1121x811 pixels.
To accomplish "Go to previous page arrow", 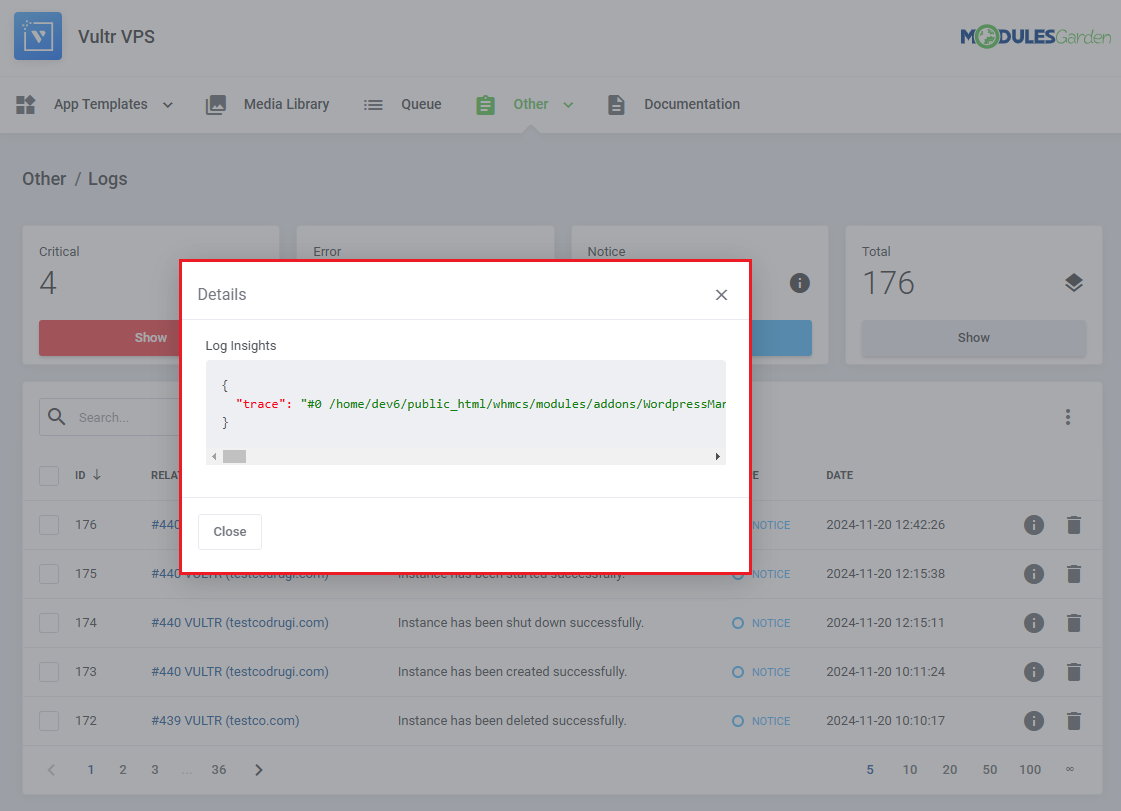I will [51, 770].
